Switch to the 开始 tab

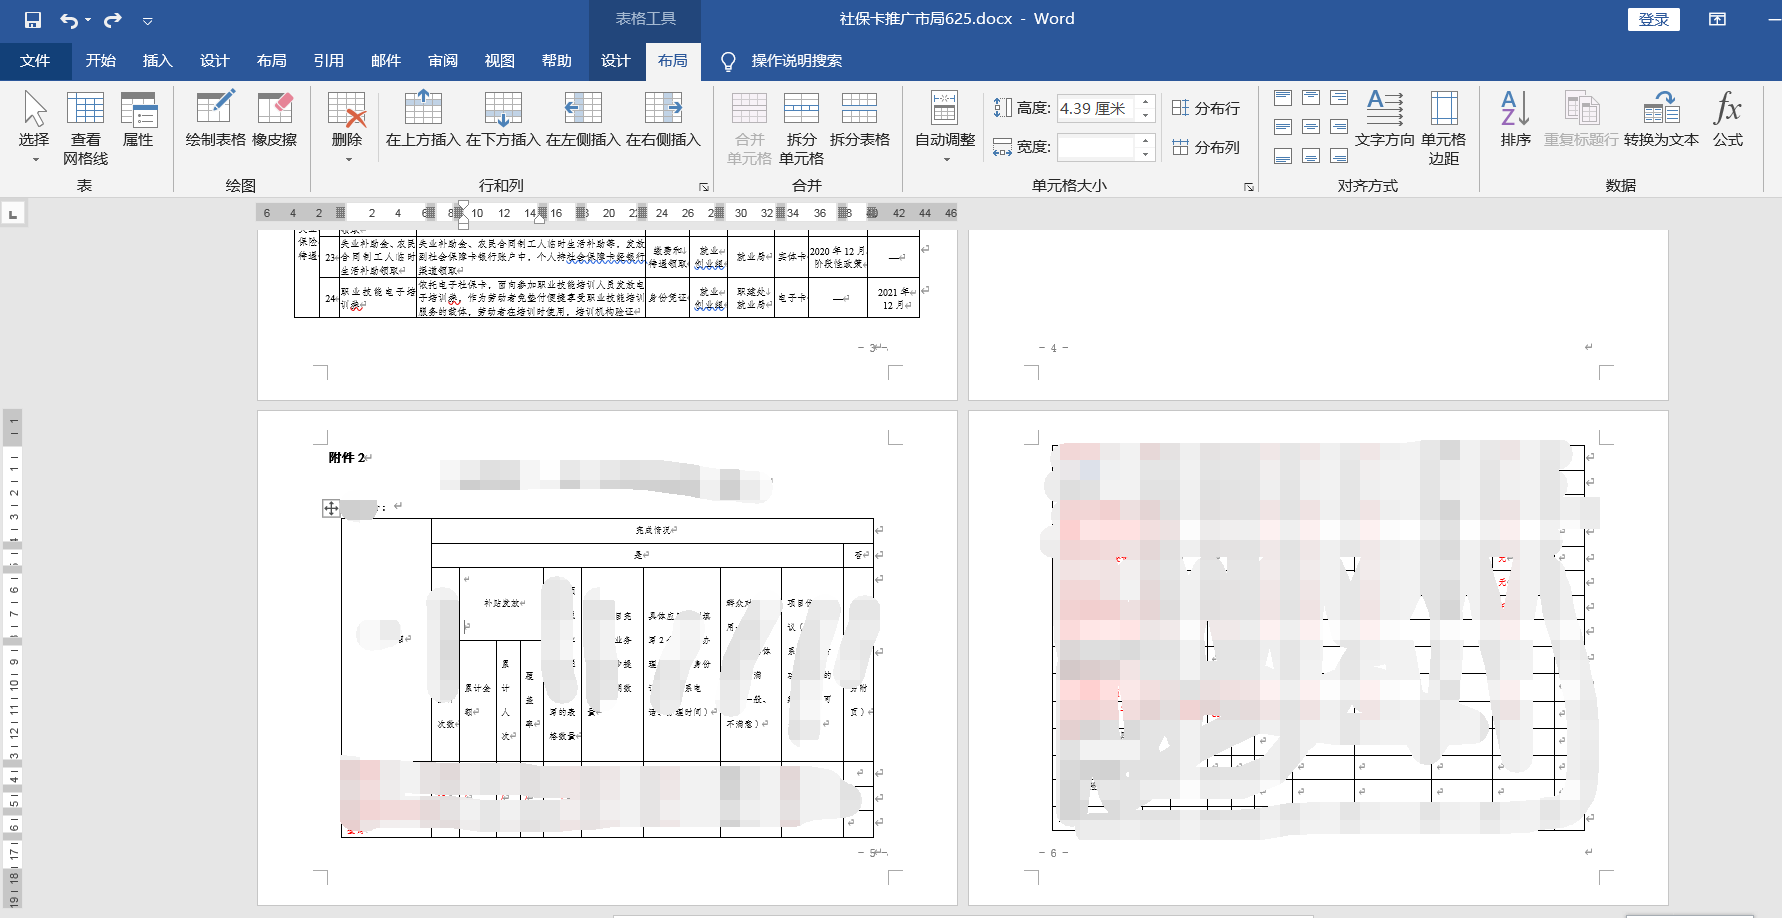click(101, 61)
